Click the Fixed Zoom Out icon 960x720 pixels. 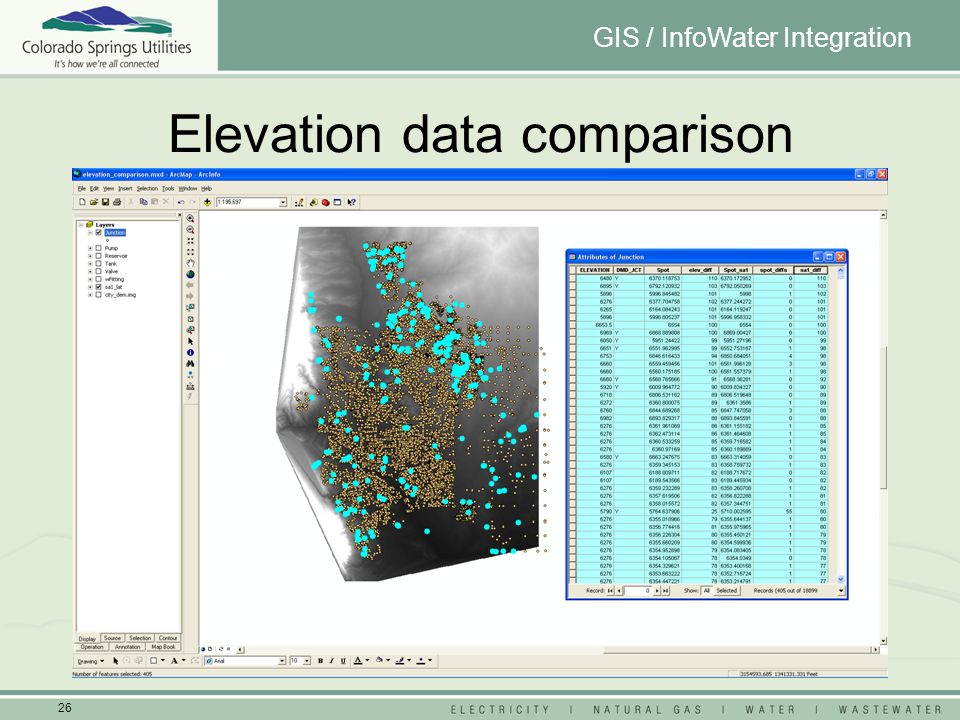click(x=190, y=252)
